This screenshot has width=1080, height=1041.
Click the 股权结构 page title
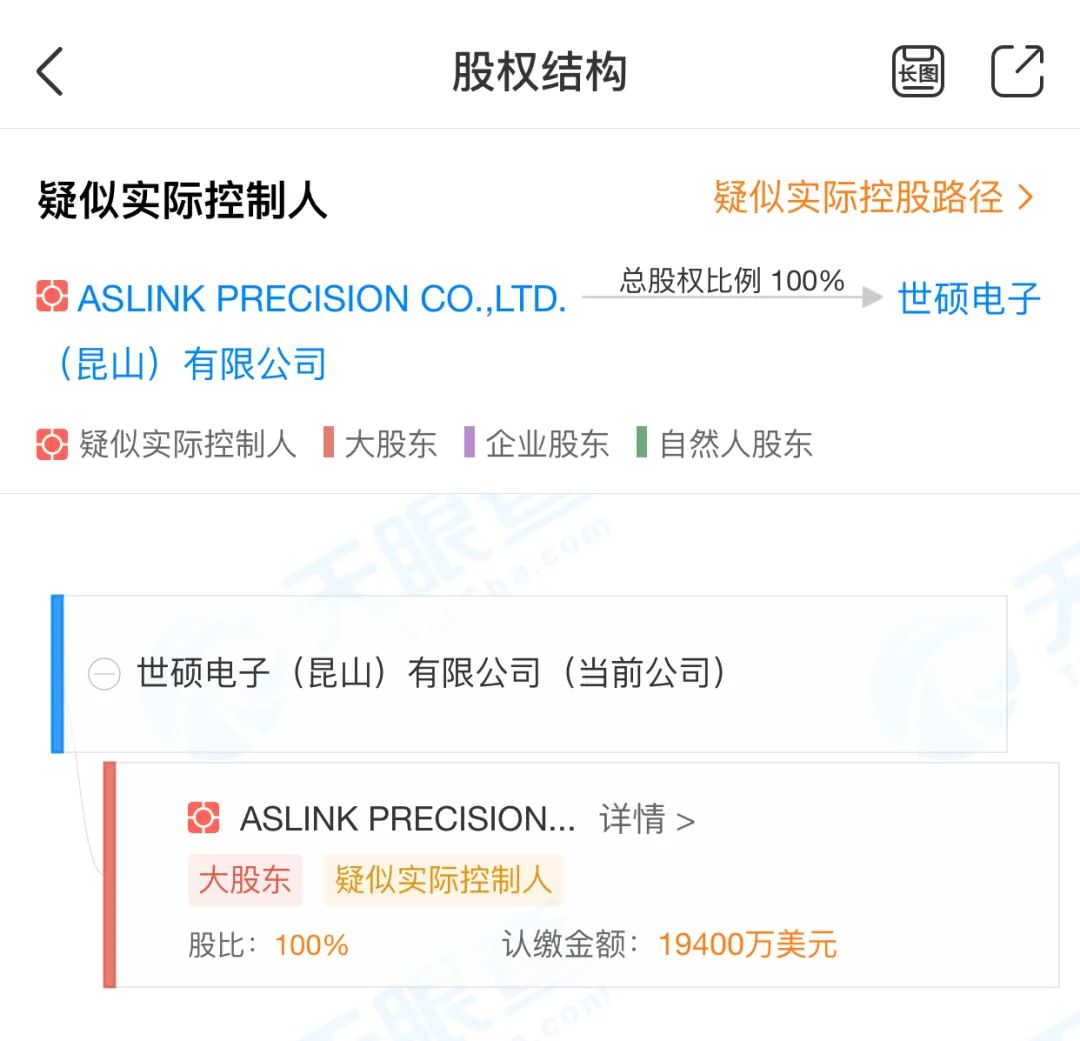pyautogui.click(x=540, y=72)
